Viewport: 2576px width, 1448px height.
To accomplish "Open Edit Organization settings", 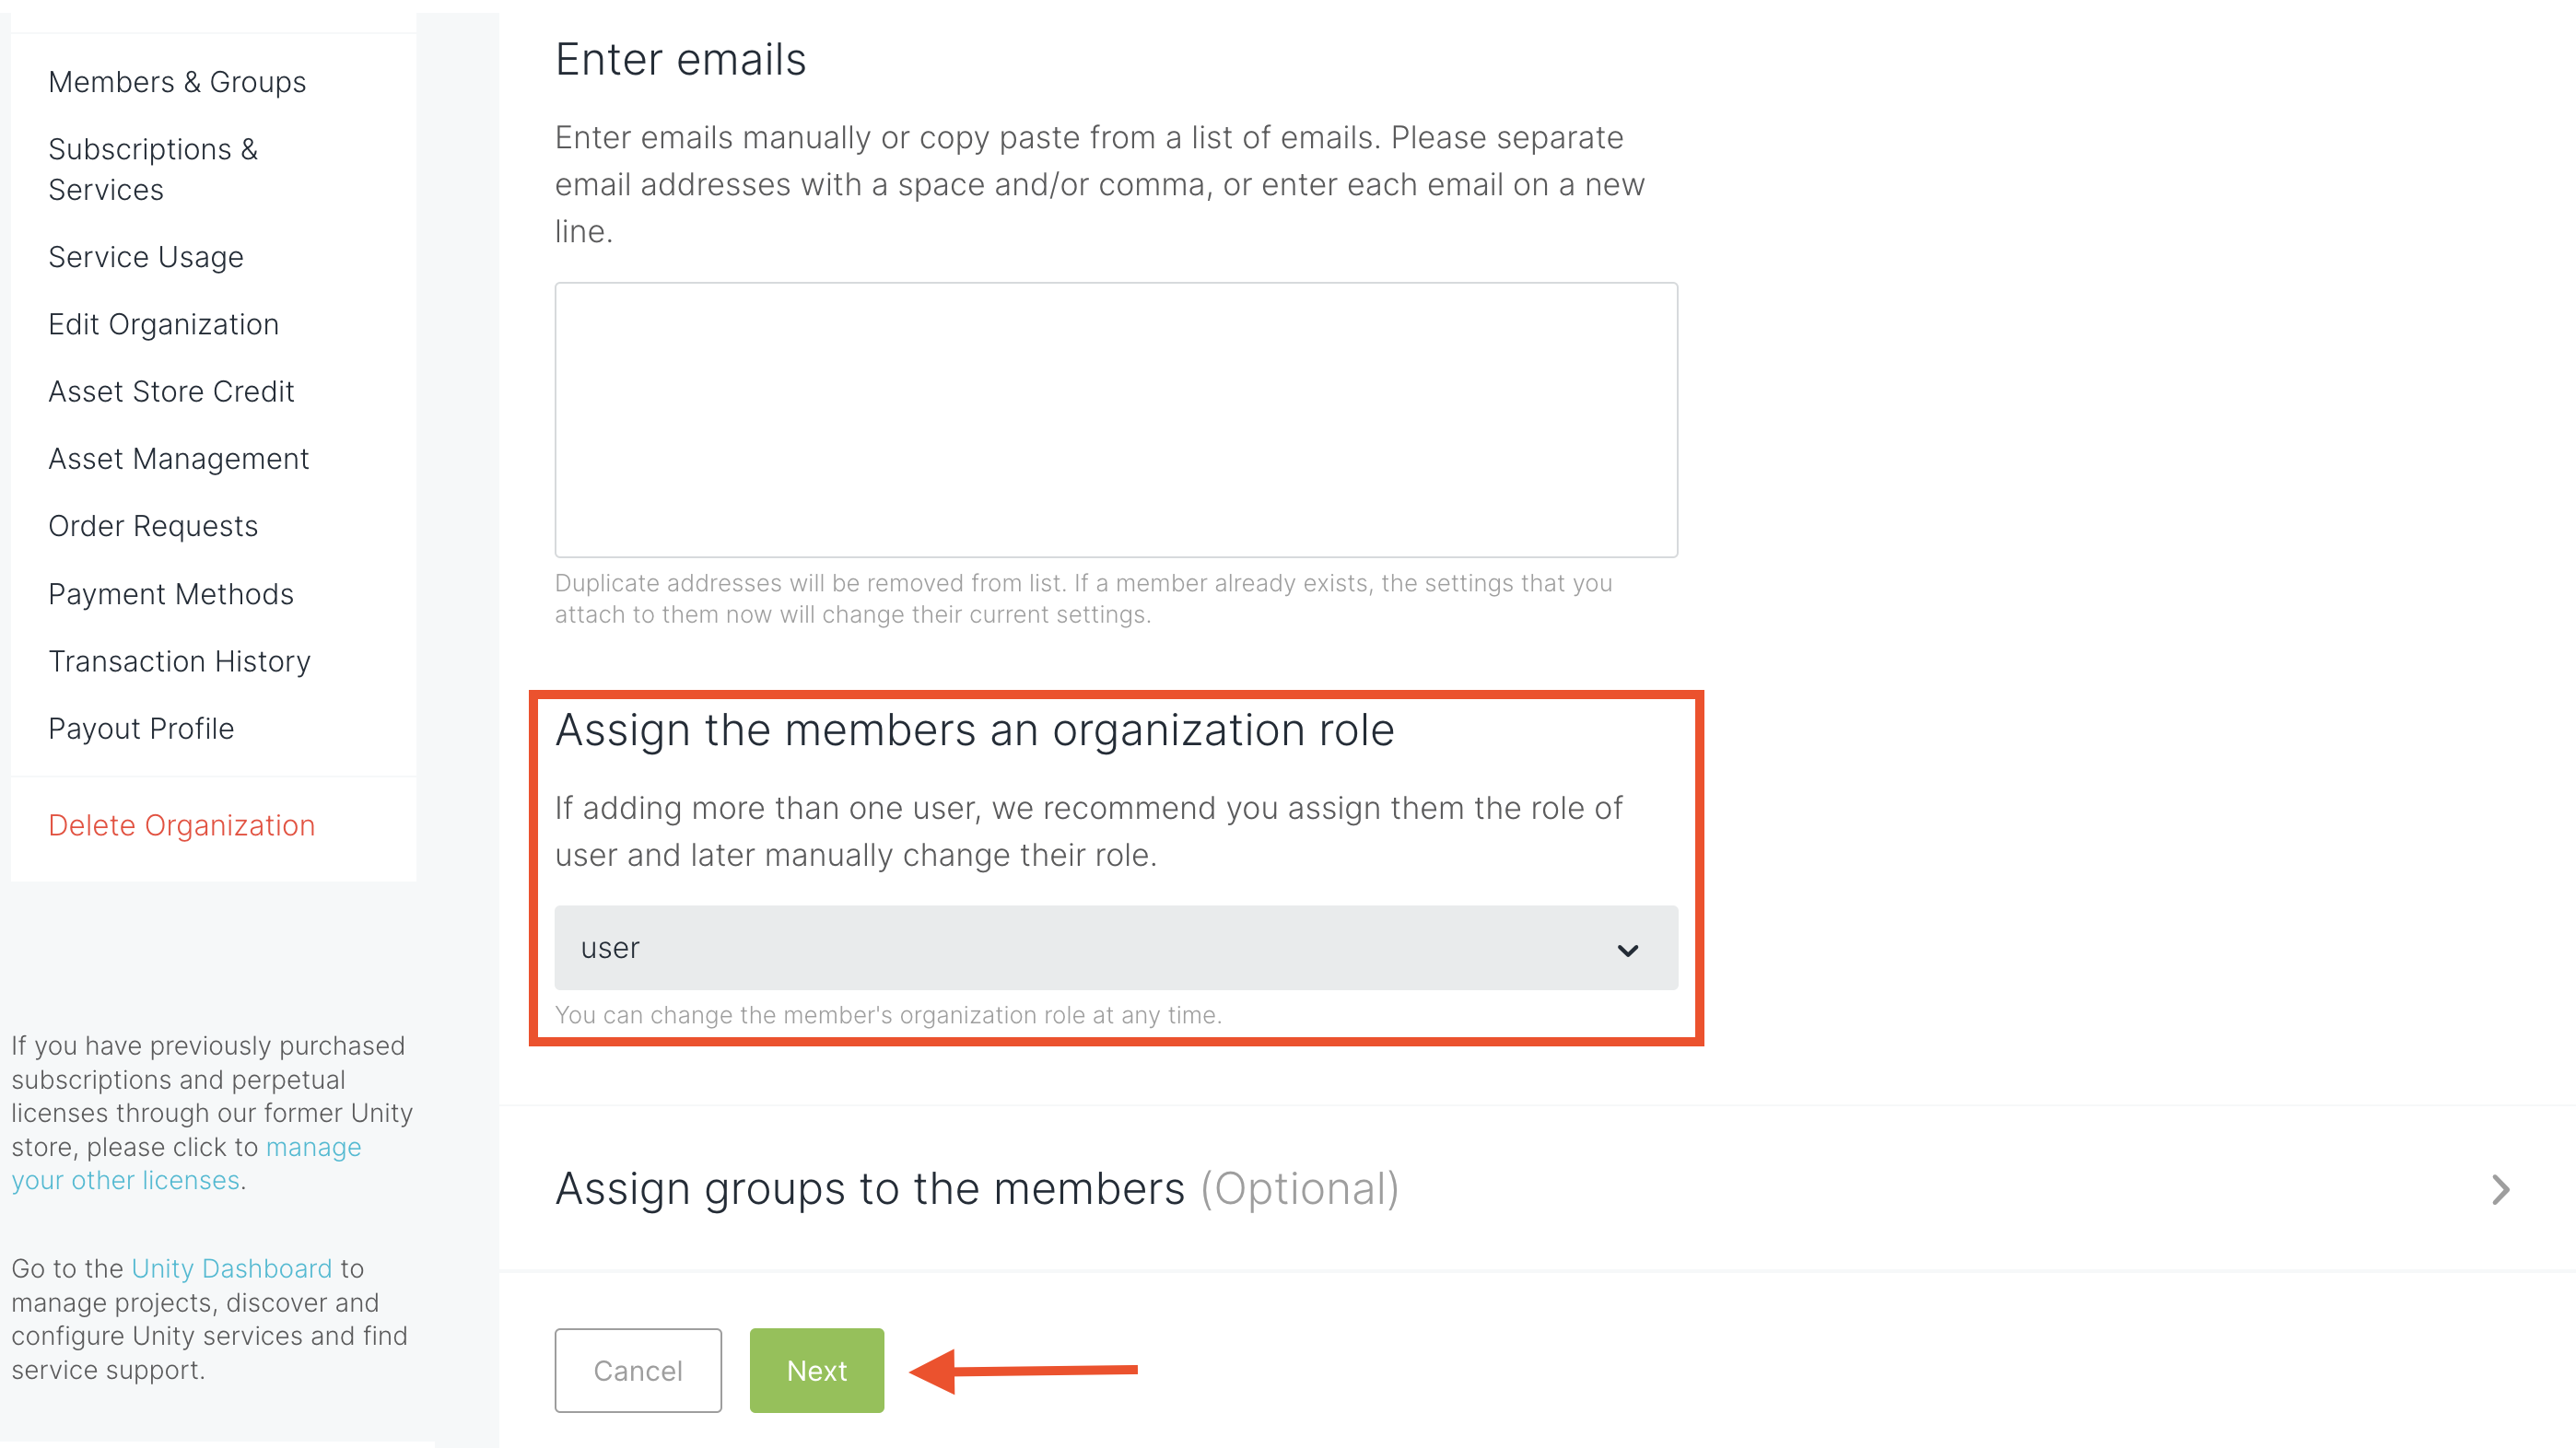I will (163, 324).
